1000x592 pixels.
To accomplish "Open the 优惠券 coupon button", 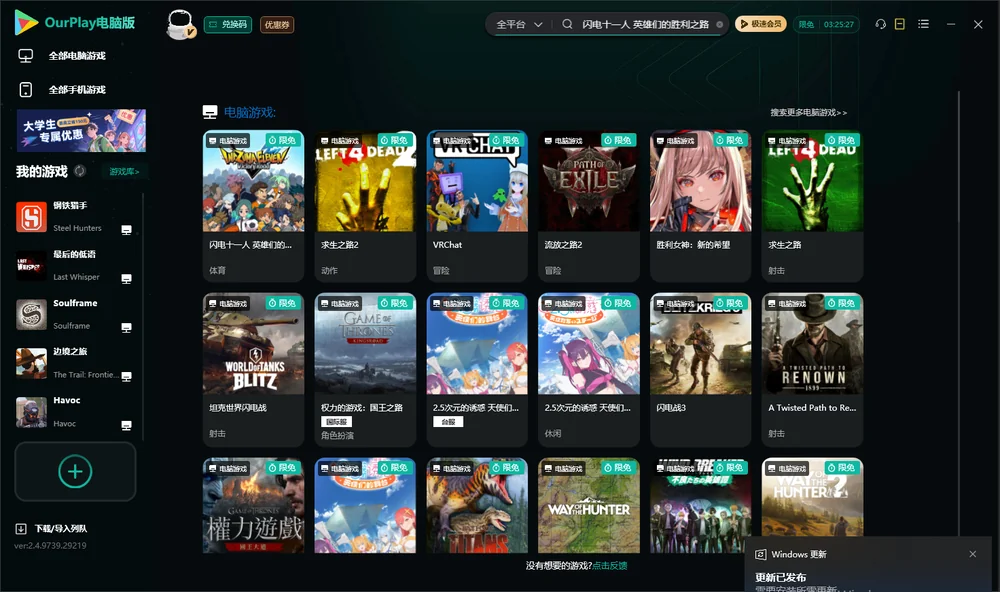I will point(277,25).
